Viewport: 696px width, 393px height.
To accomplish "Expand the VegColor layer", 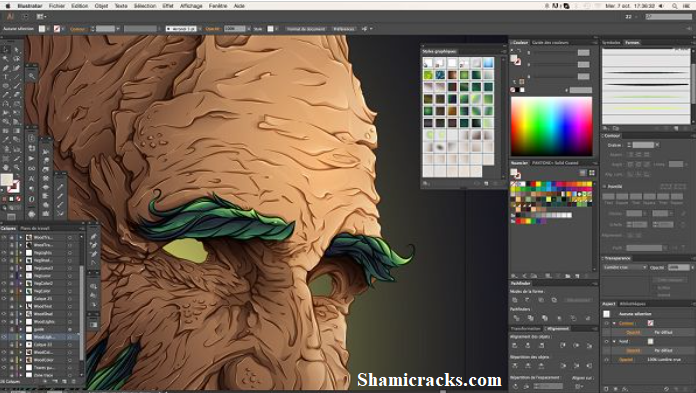I will click(21, 291).
